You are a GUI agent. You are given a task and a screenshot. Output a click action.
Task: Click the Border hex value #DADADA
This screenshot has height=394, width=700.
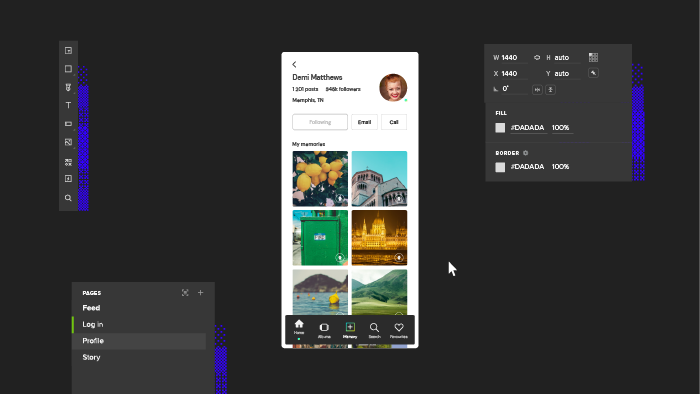(x=528, y=166)
